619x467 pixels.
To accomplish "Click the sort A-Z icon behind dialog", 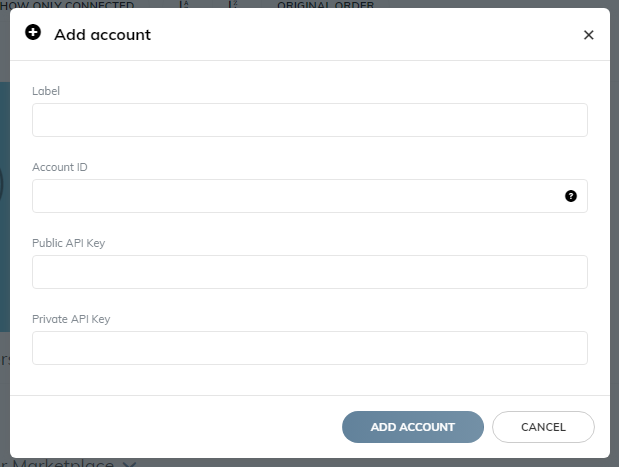I will click(184, 4).
